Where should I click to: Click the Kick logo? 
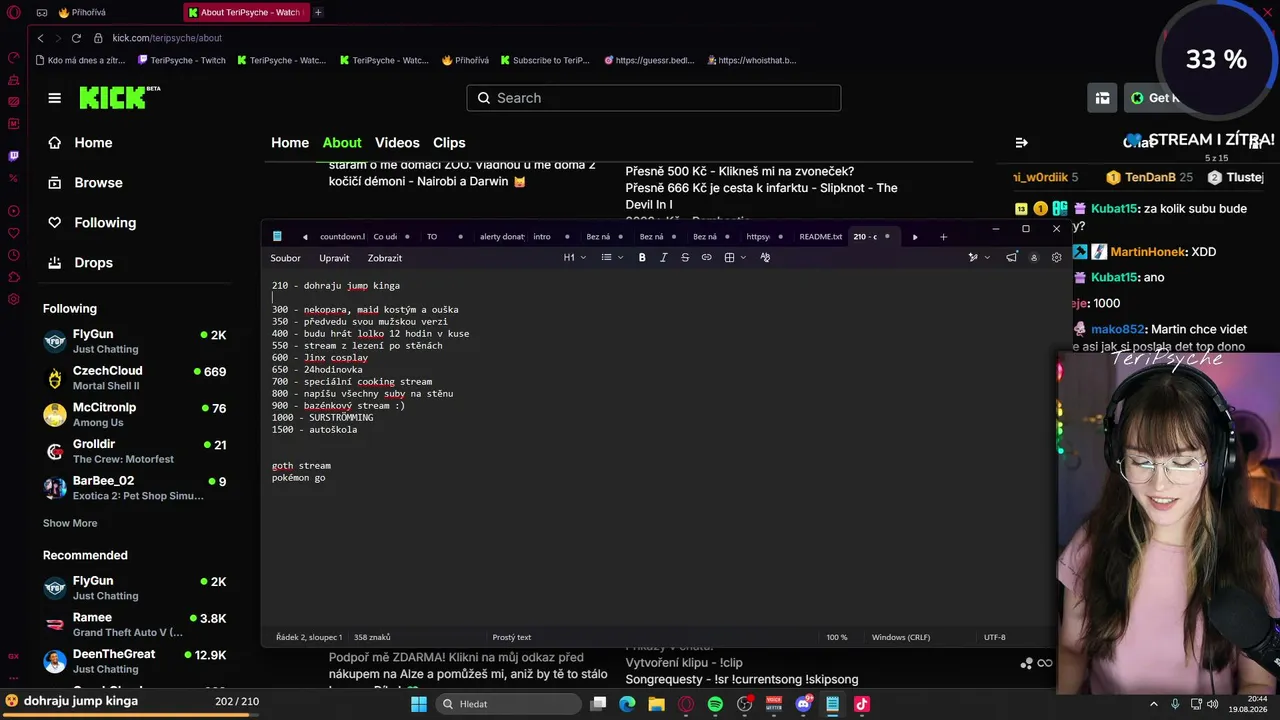pos(119,97)
